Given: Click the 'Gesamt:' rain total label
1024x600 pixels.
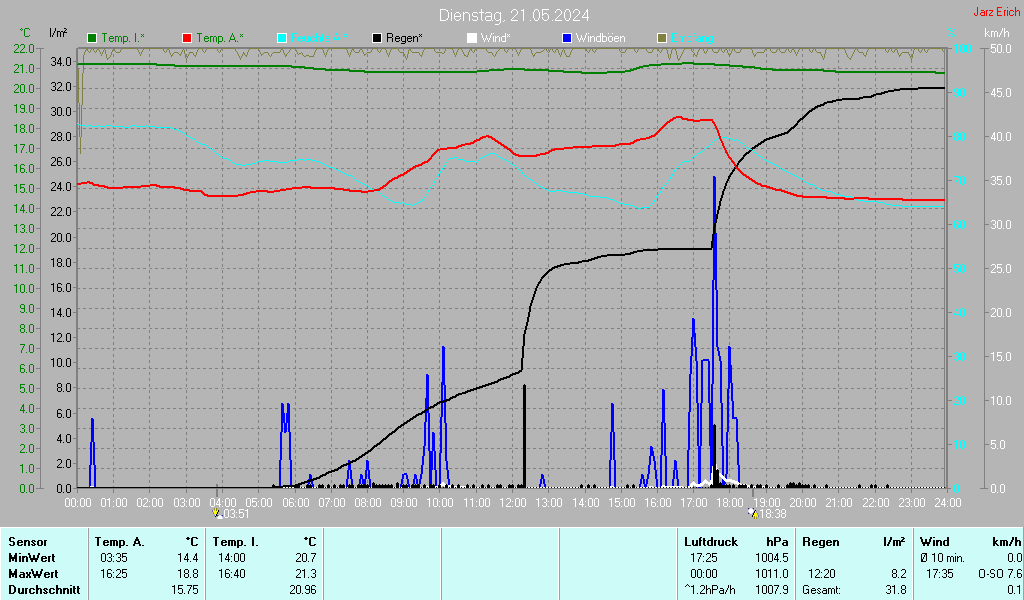Looking at the screenshot, I should point(822,590).
